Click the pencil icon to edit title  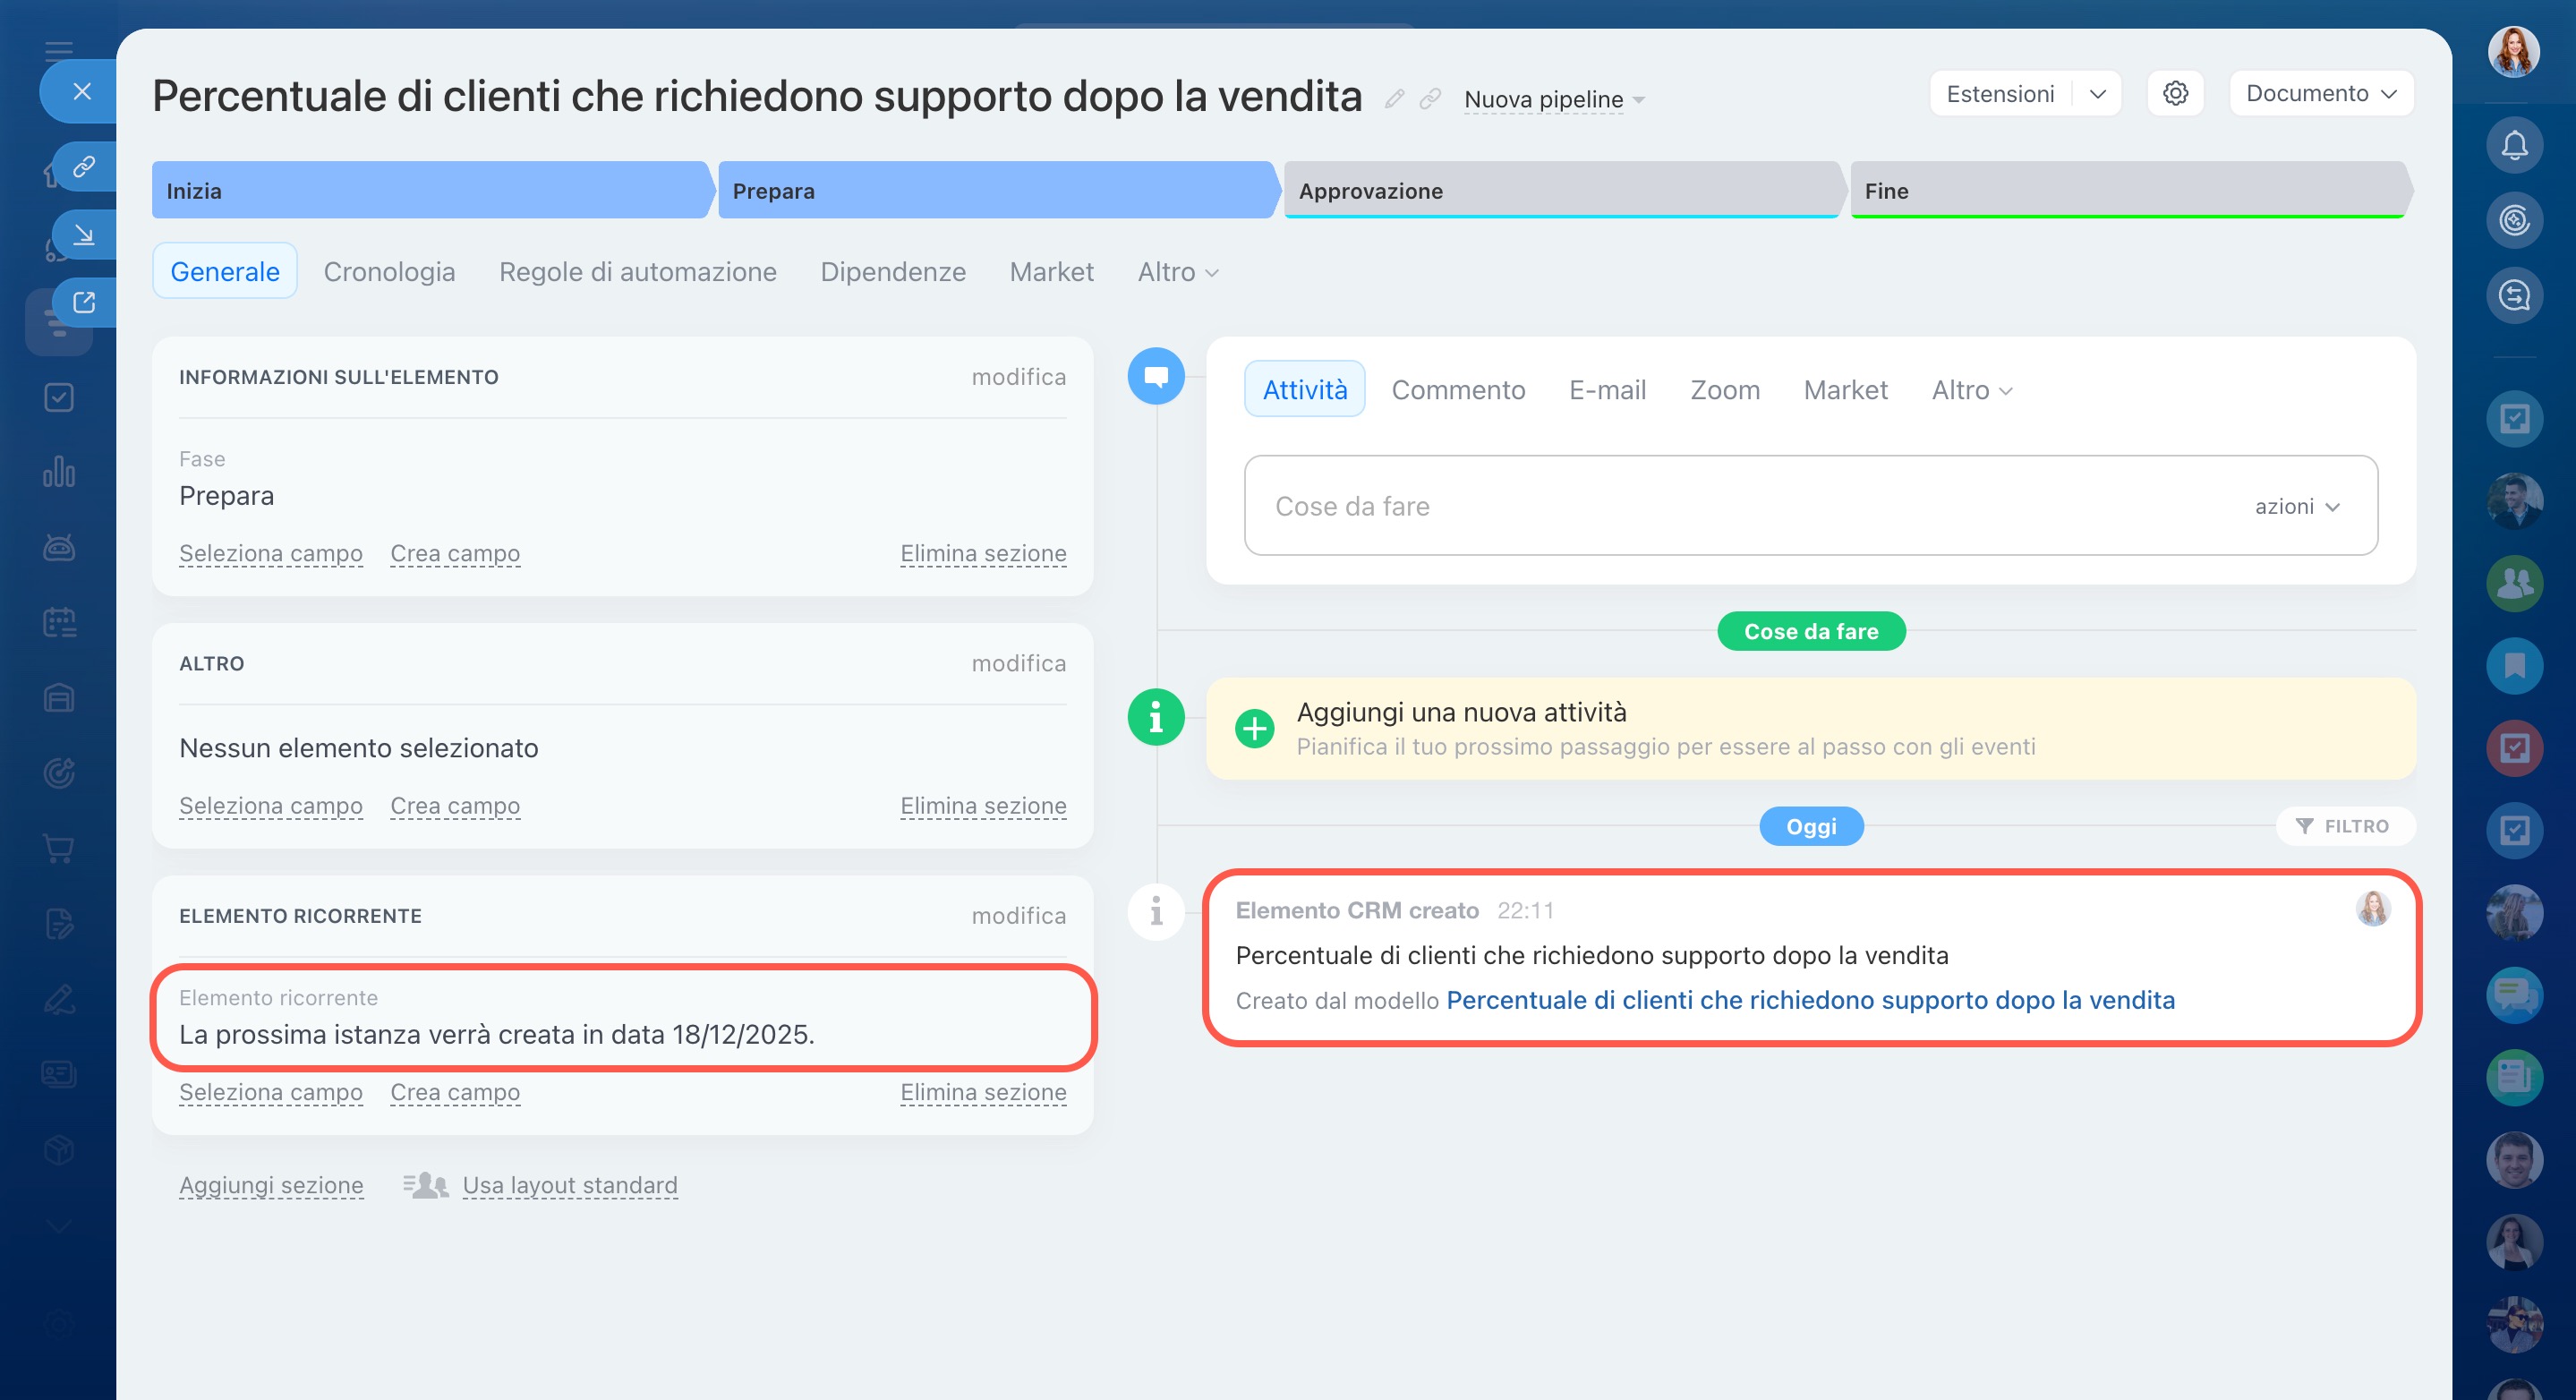pyautogui.click(x=1394, y=98)
